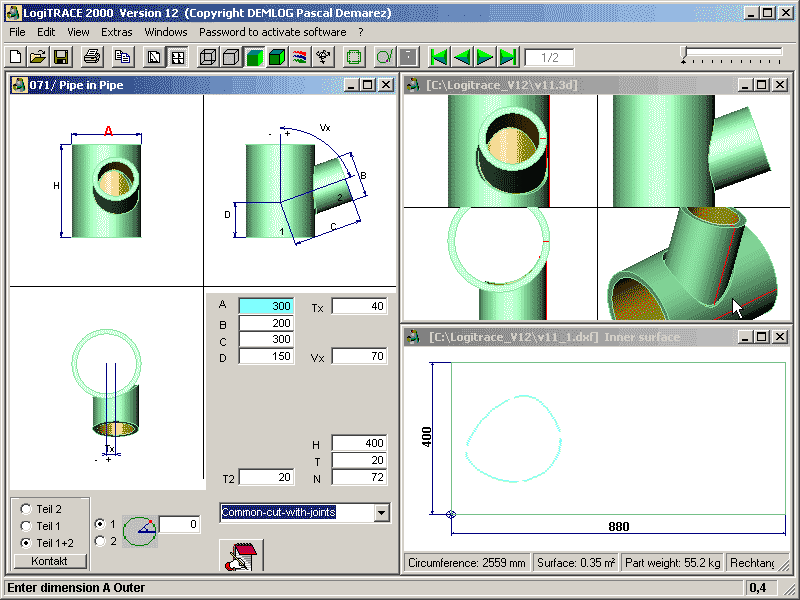800x600 pixels.
Task: Minimize the v11_1.dxf Inner surface window
Action: 745,337
